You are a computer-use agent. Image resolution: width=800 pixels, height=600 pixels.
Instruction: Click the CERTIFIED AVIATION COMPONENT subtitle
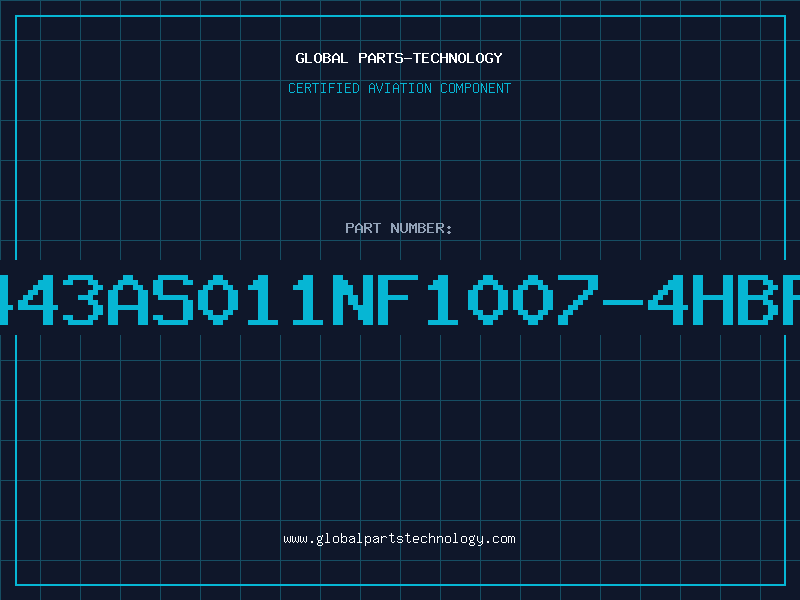coord(399,88)
